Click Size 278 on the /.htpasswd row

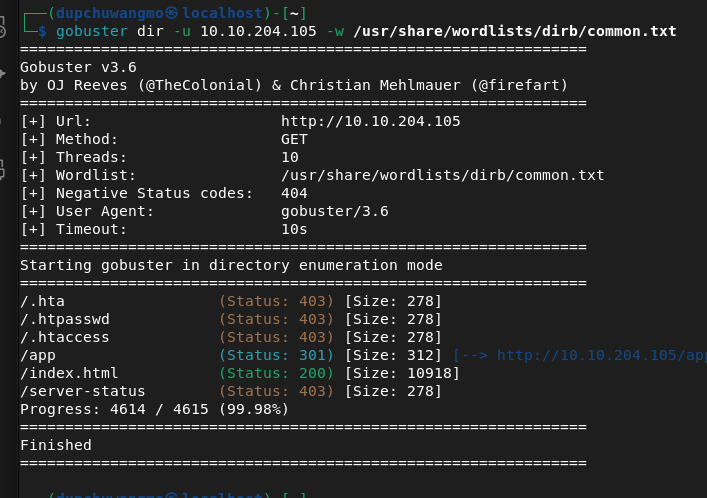(393, 319)
